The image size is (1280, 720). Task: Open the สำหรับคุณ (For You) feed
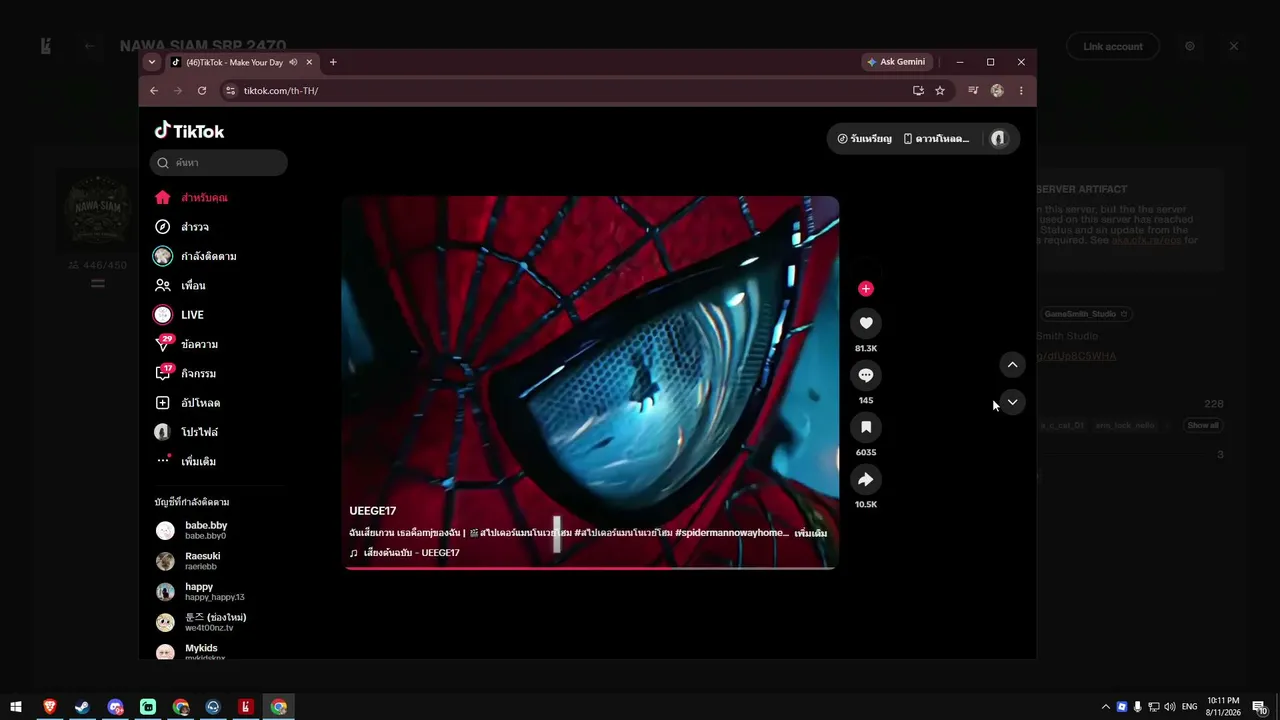point(191,198)
